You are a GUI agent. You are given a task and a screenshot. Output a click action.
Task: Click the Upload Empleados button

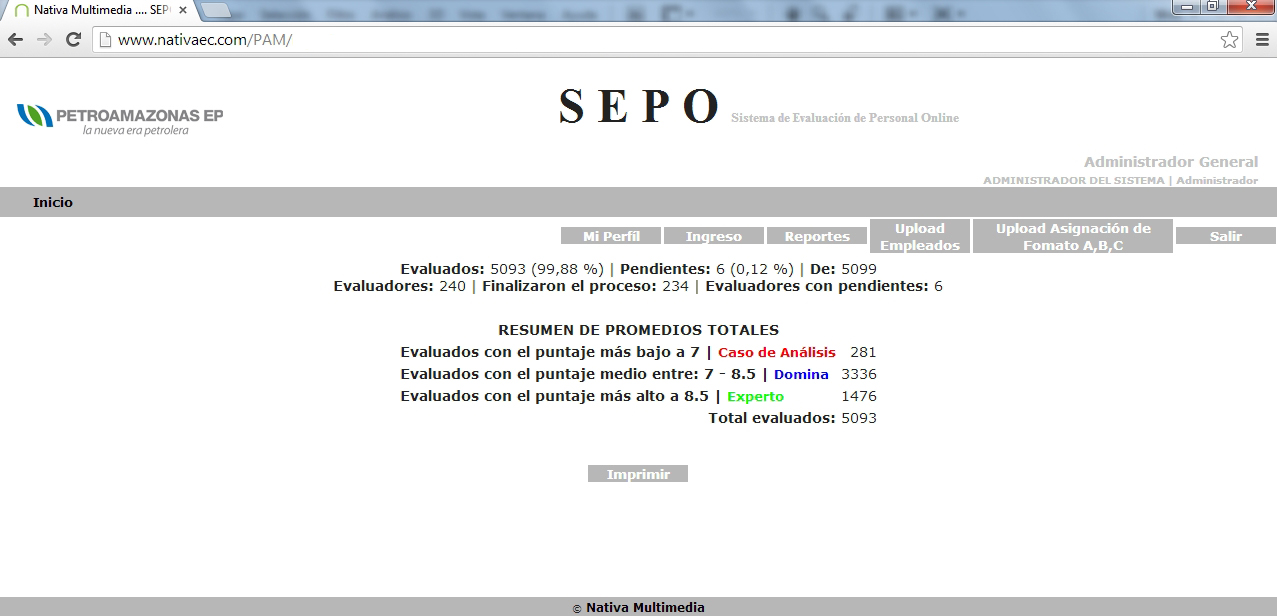click(x=920, y=236)
